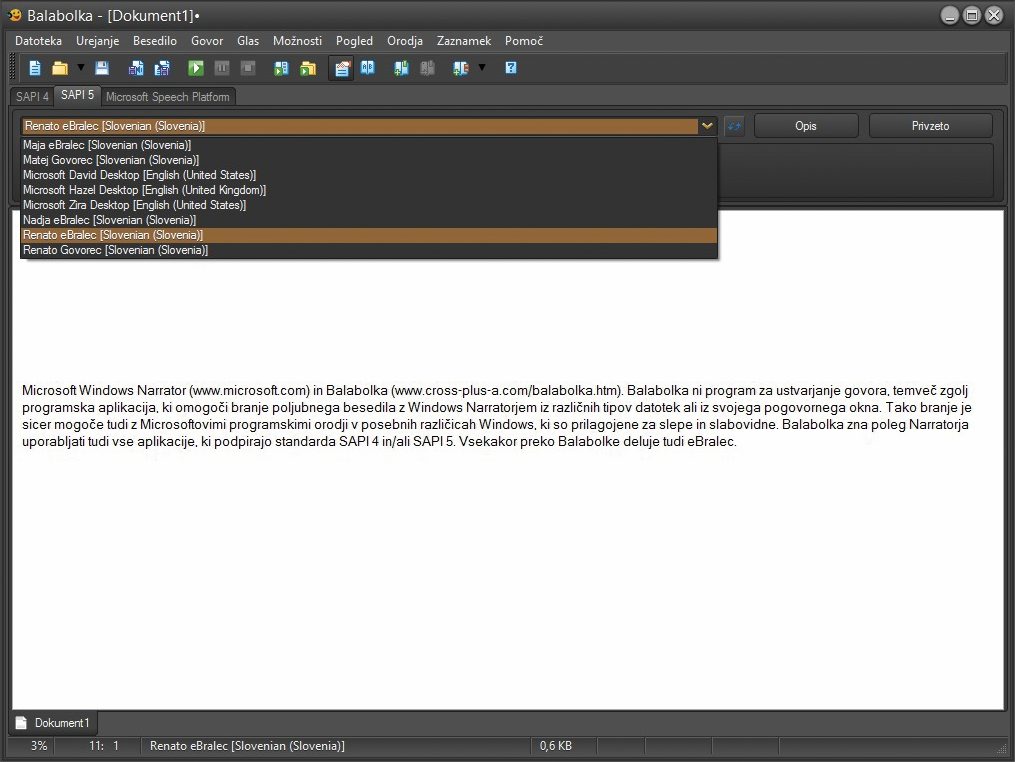Click the split and convert to audio icon
This screenshot has height=762, width=1015.
(x=162, y=68)
